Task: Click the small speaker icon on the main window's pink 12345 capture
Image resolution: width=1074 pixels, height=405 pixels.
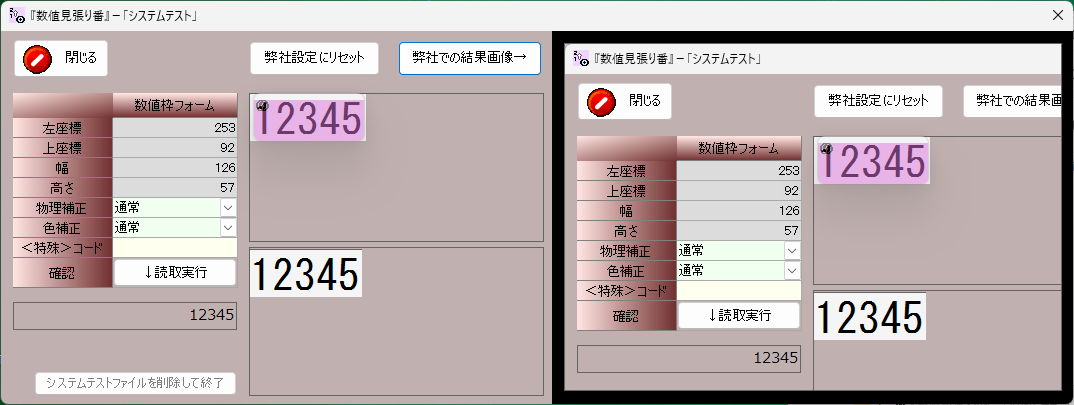Action: pyautogui.click(x=262, y=106)
